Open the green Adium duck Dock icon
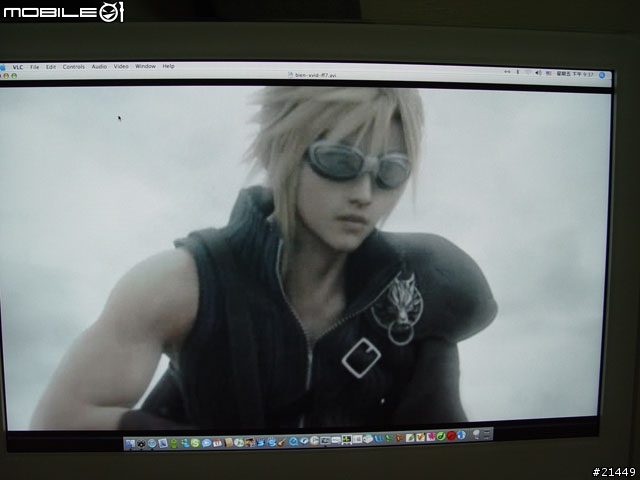This screenshot has width=640, height=480. coord(173,444)
